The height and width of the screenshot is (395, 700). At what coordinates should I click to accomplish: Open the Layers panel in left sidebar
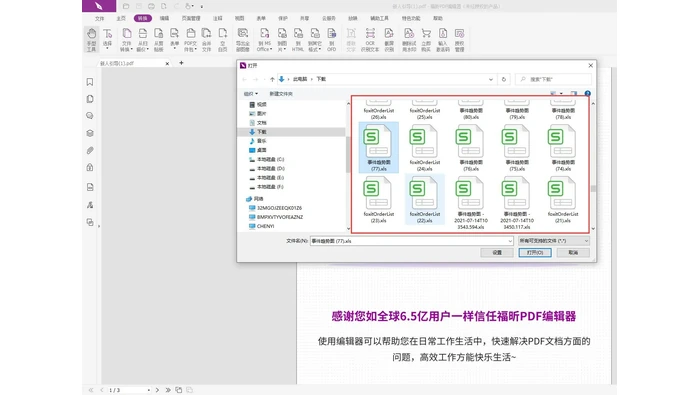pos(90,133)
